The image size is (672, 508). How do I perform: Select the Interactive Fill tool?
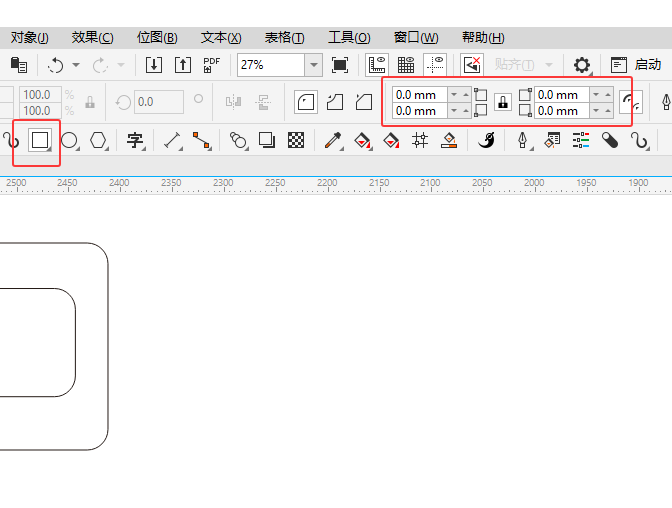(x=363, y=140)
